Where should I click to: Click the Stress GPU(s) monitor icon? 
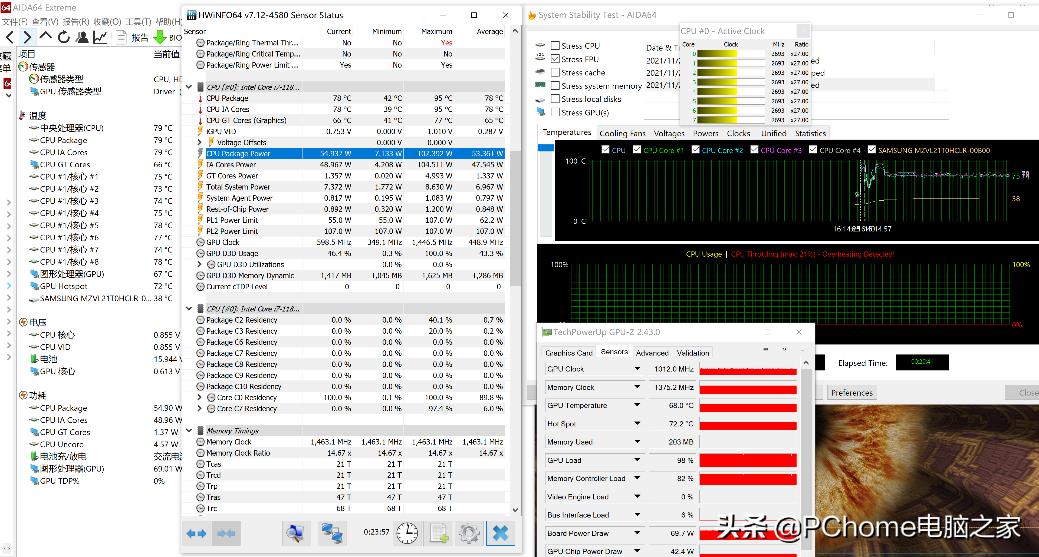click(540, 112)
